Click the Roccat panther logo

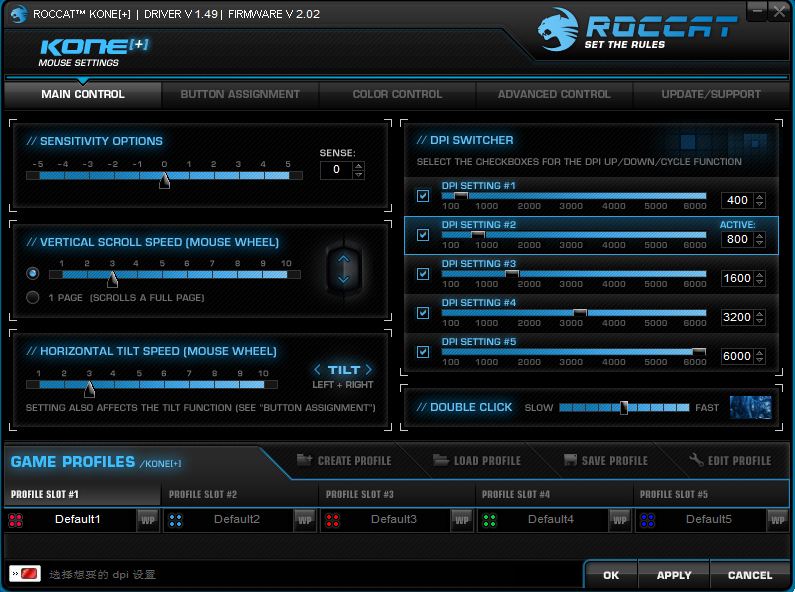[558, 29]
